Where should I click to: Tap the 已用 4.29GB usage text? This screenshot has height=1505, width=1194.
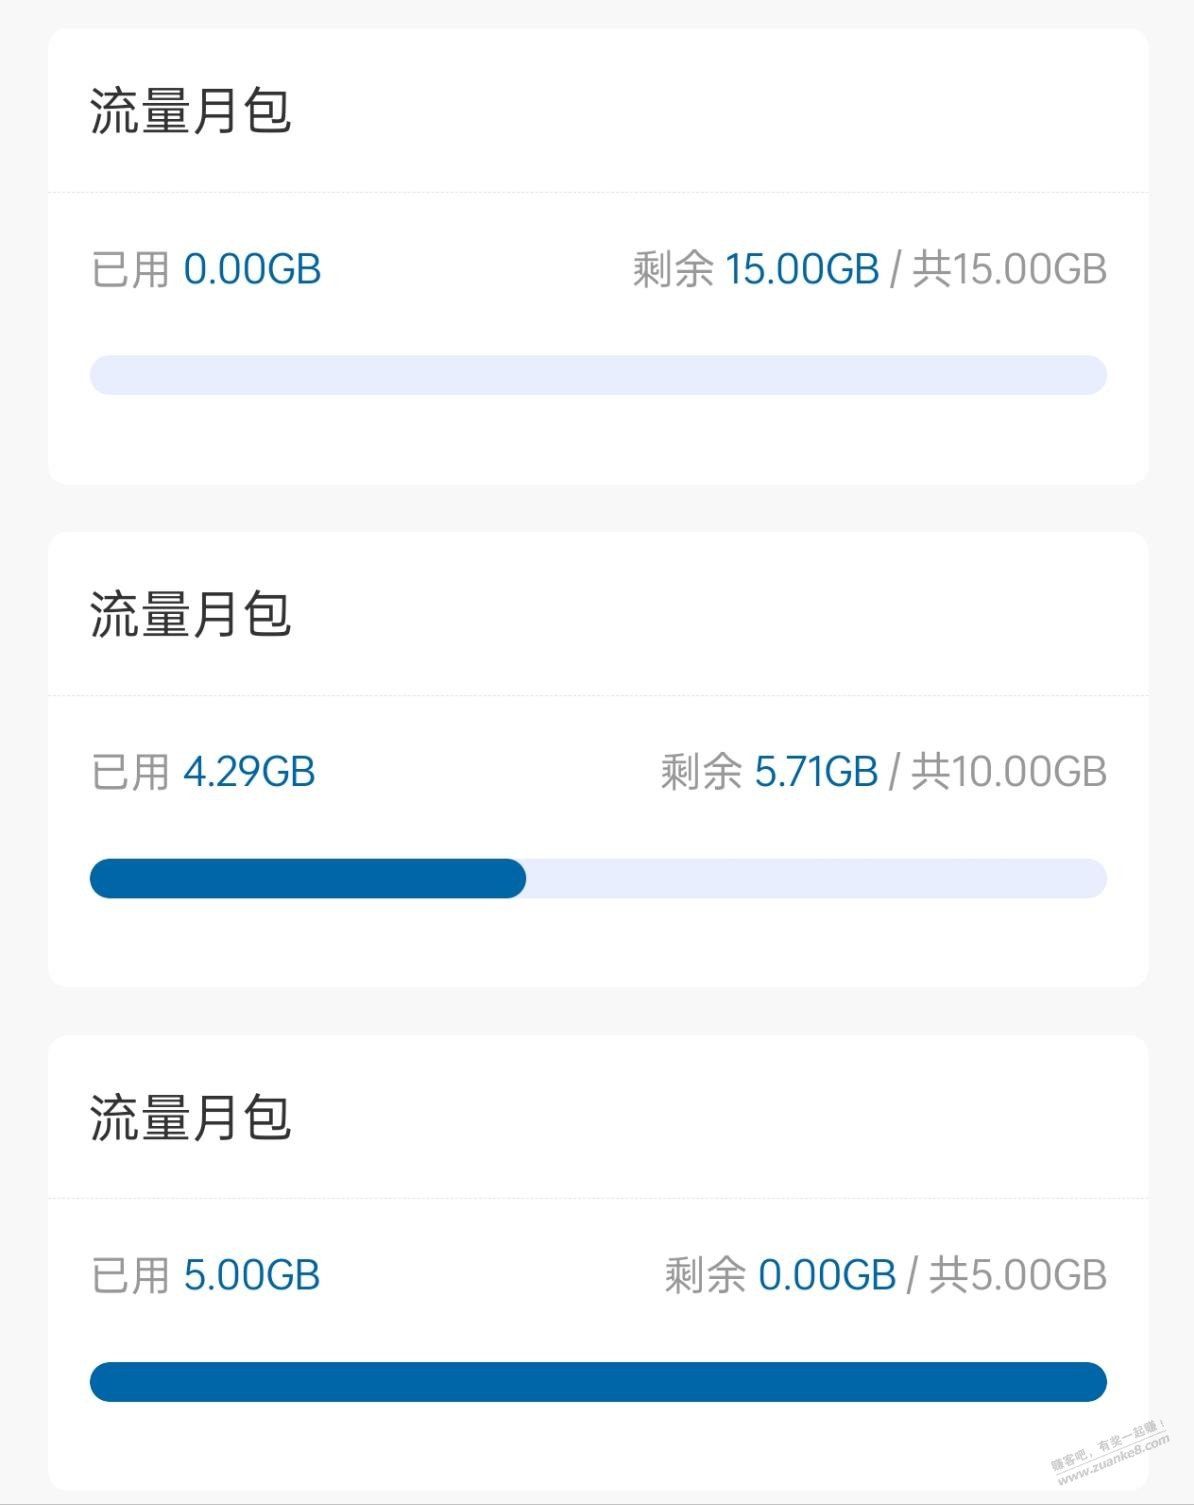click(203, 772)
